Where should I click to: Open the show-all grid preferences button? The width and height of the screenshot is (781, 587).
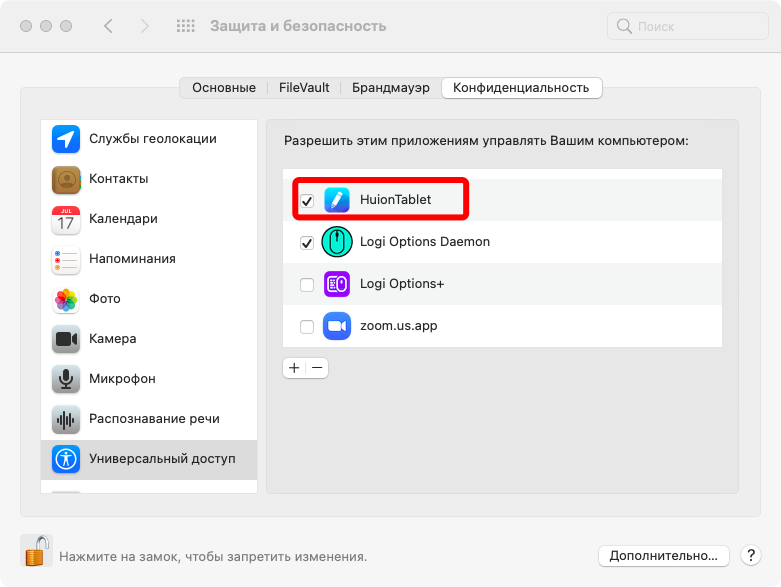186,26
